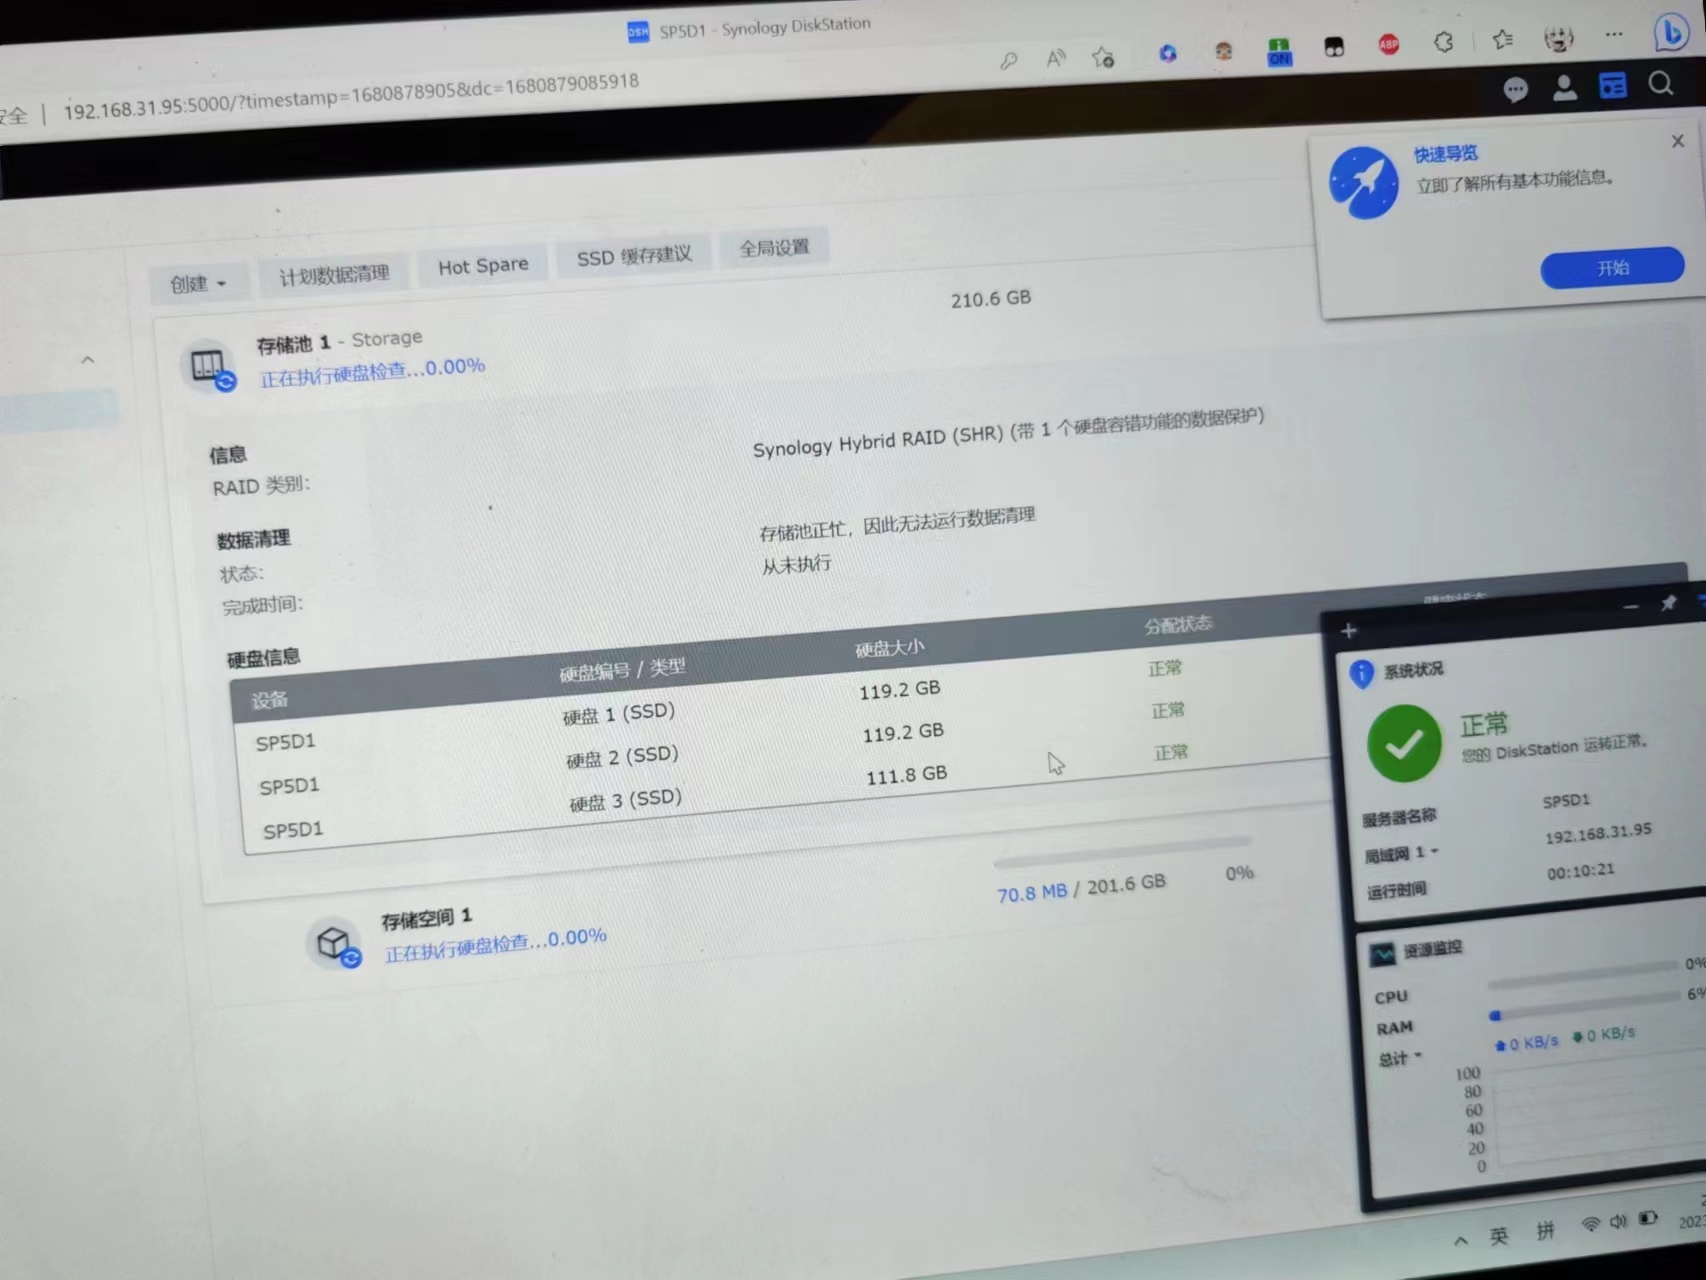Click the DSM search magnifier icon

[x=1660, y=84]
